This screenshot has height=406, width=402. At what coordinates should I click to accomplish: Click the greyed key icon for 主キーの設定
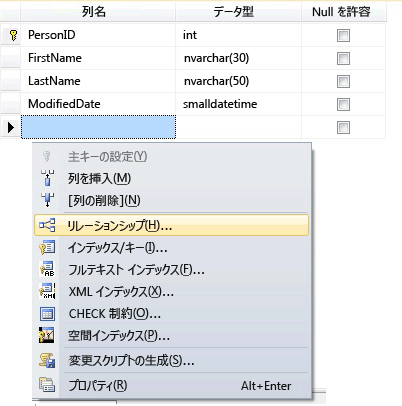(x=47, y=156)
